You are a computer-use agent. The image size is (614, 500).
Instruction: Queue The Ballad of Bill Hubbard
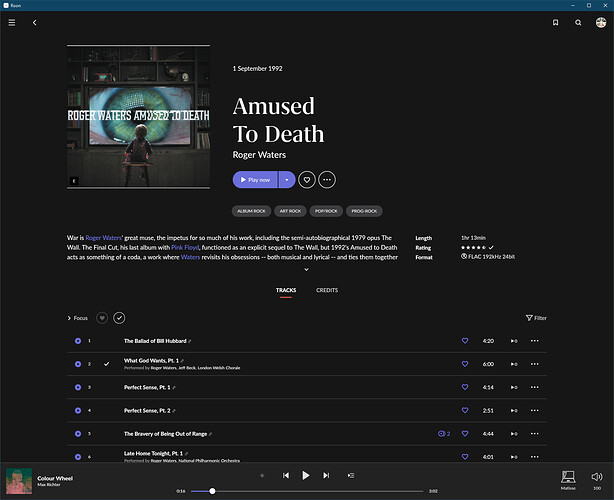pos(514,341)
